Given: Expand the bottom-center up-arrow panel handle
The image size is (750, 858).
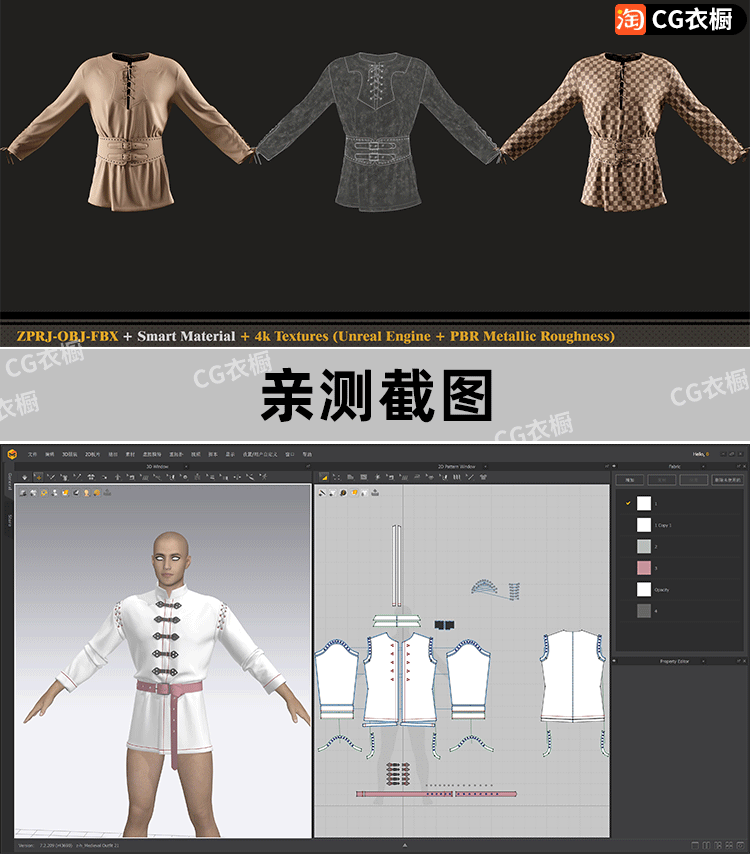Looking at the screenshot, I should point(405,845).
